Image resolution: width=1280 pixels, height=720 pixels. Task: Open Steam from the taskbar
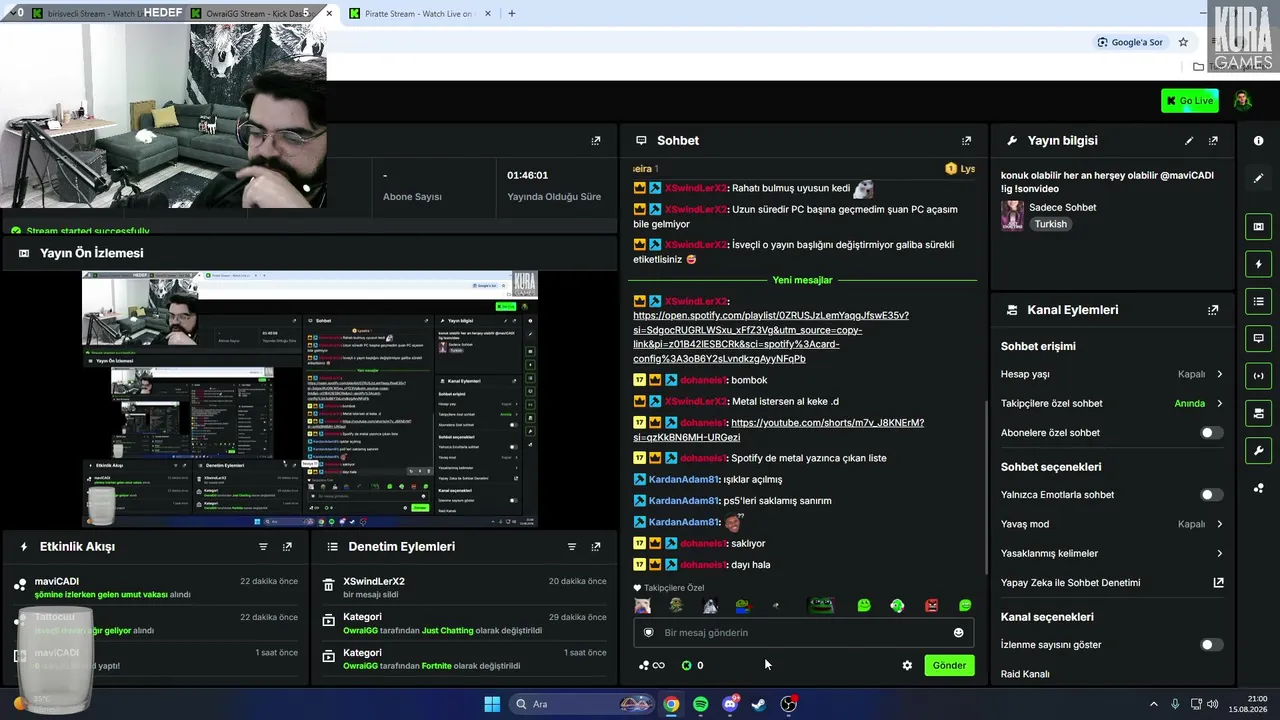[x=759, y=704]
